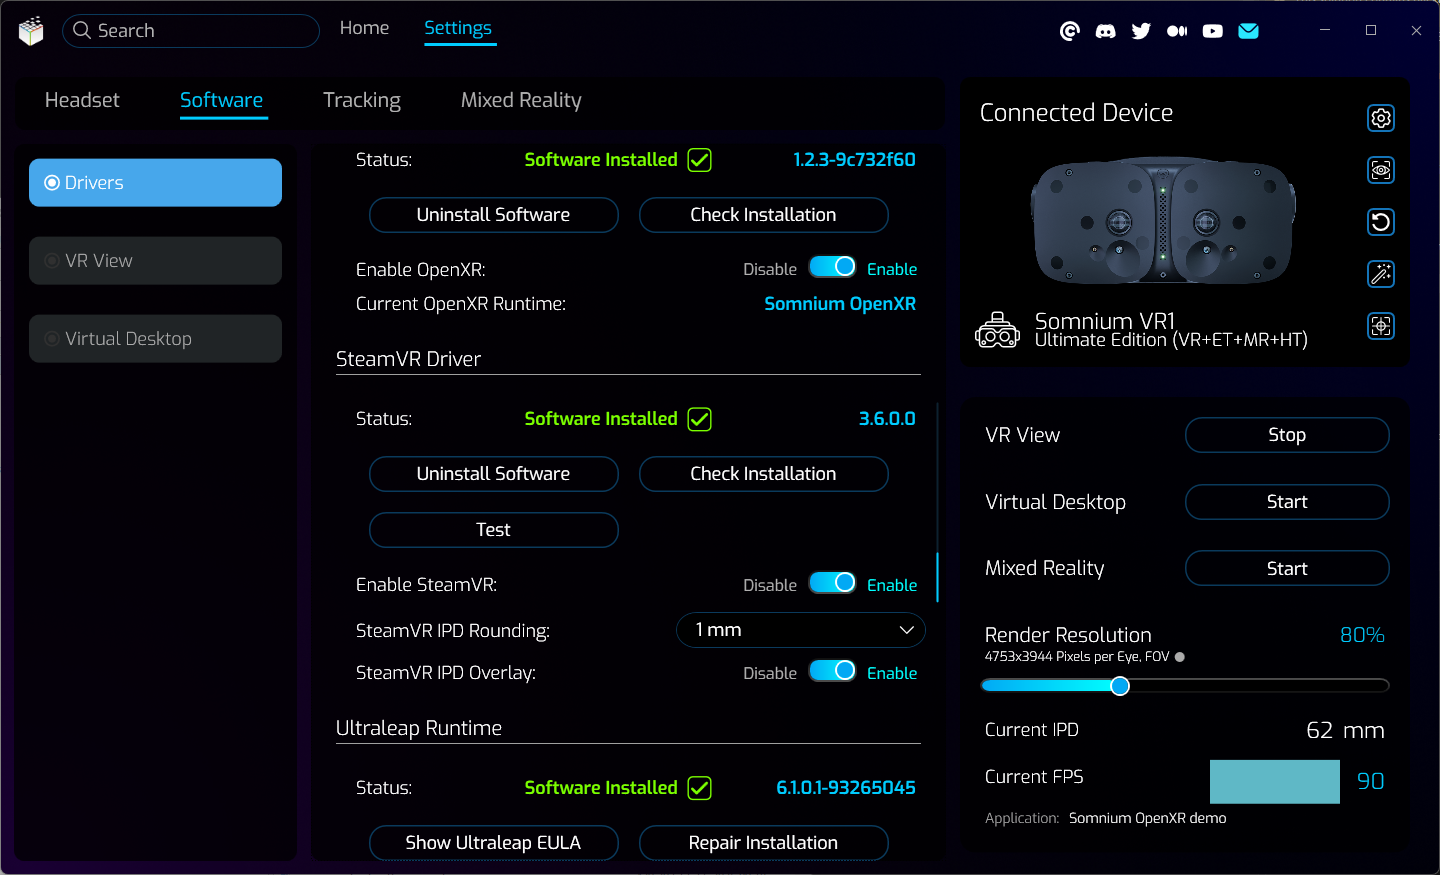The height and width of the screenshot is (875, 1440).
Task: Toggle the SteamVR IPD Overlay switch
Action: click(x=832, y=671)
